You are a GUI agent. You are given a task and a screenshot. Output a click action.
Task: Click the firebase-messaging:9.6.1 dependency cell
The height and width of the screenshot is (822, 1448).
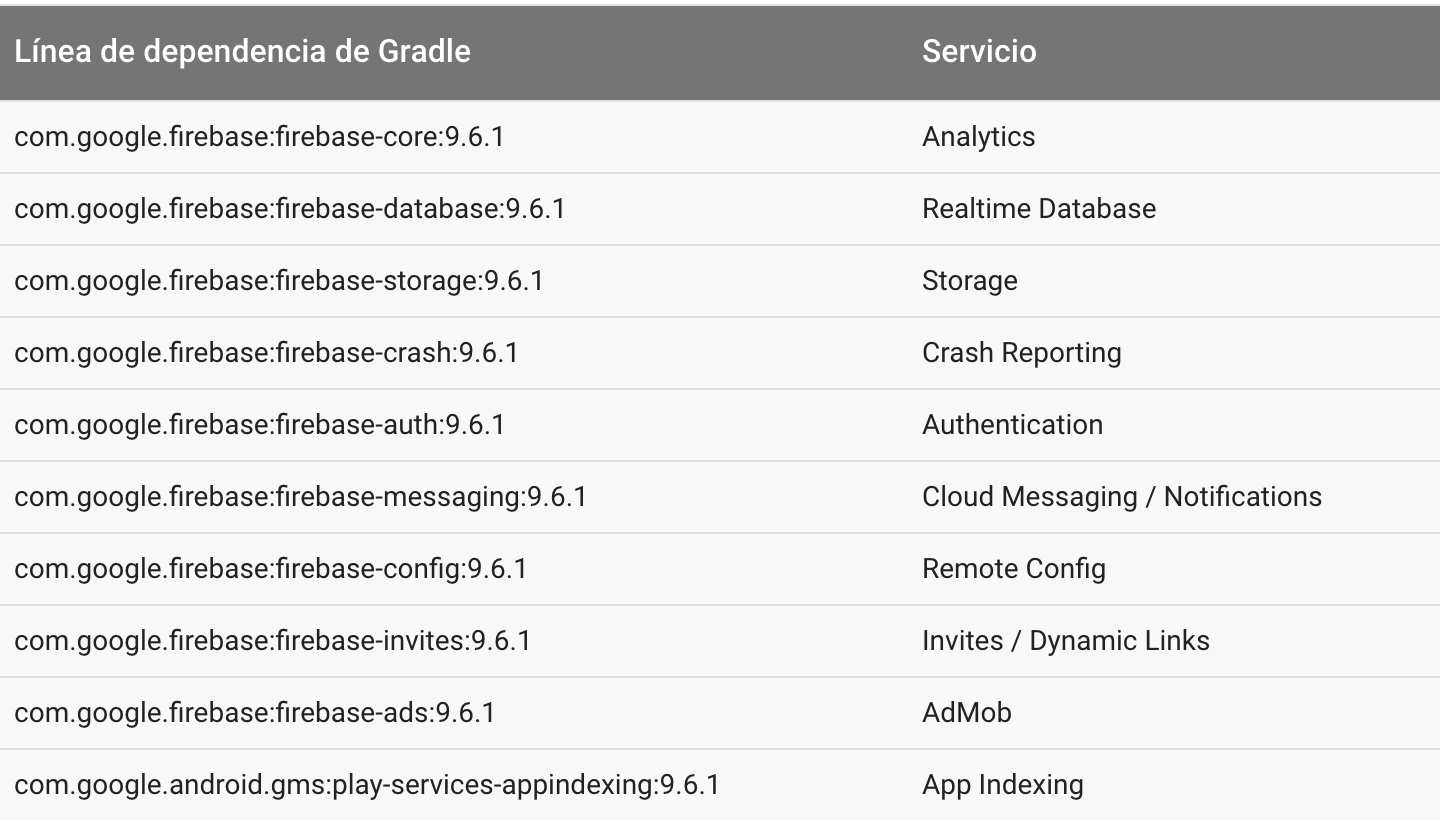[x=300, y=497]
